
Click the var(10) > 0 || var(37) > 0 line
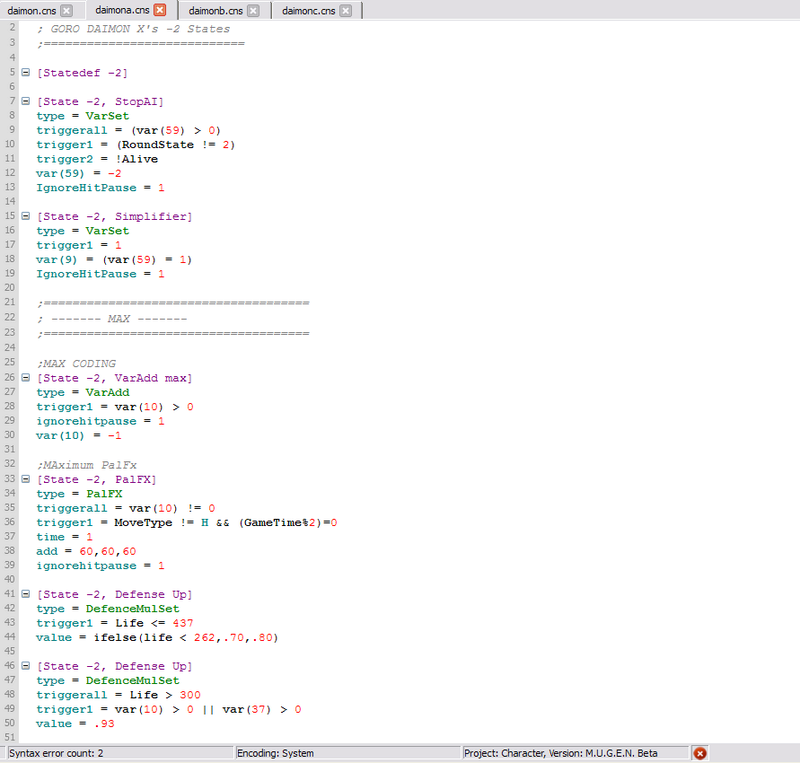[x=169, y=709]
